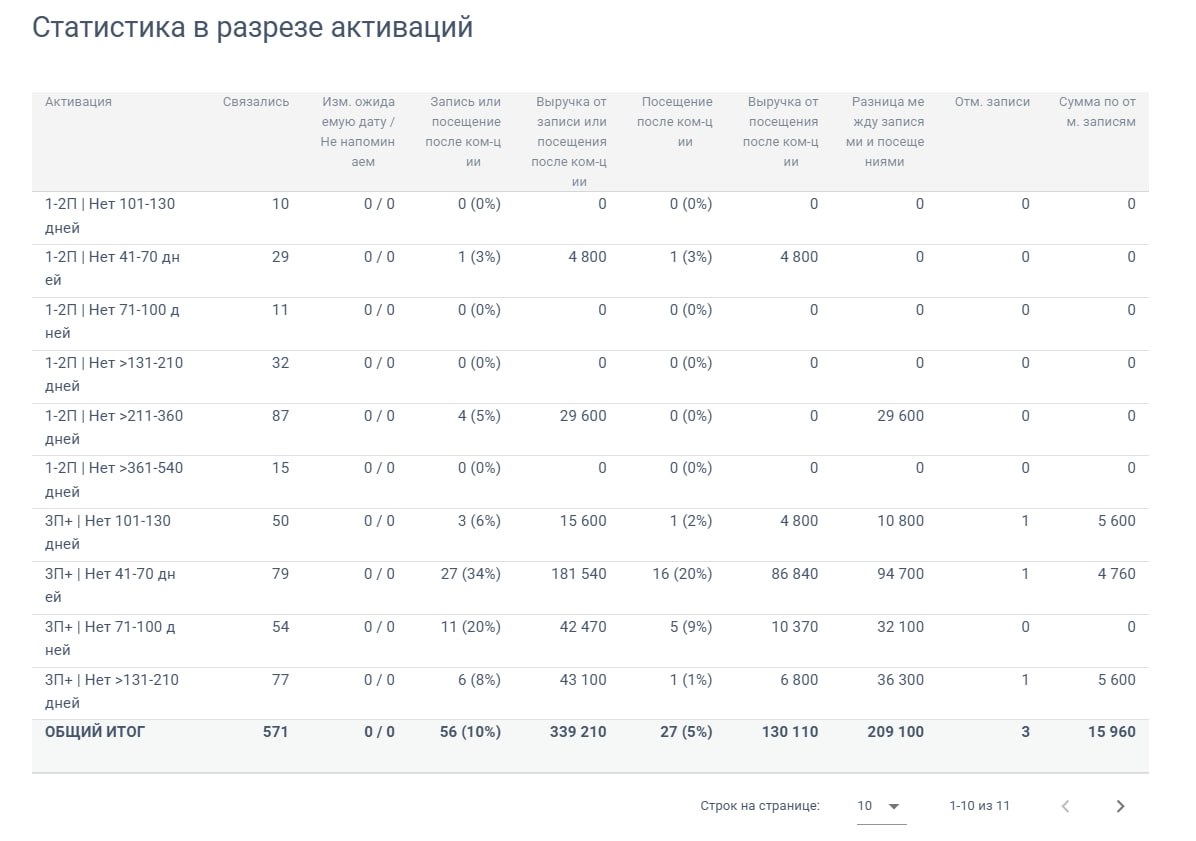
Task: Click the total contacted value 571
Action: [x=275, y=732]
